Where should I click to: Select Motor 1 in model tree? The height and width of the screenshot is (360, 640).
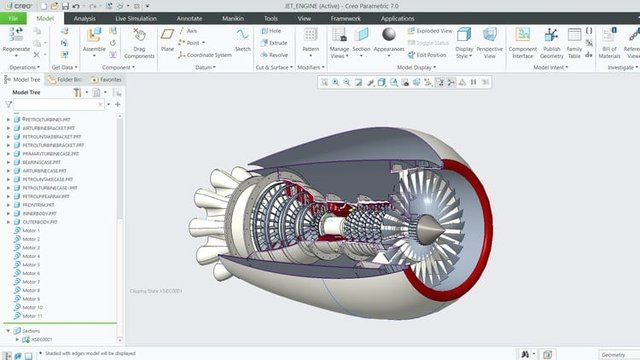coord(31,231)
